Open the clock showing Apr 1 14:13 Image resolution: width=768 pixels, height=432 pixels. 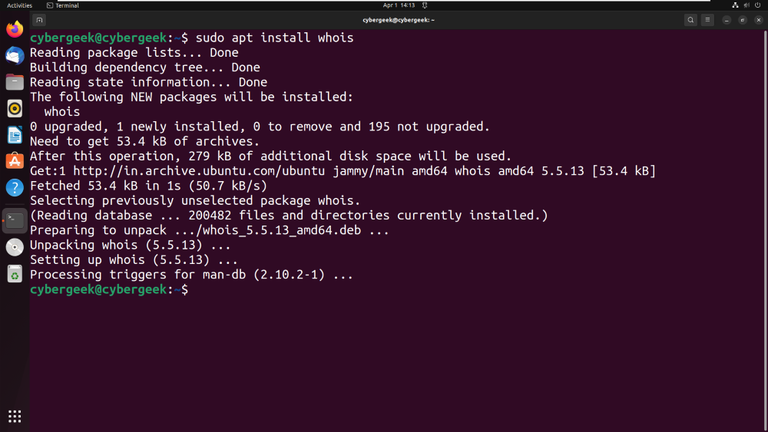398,5
